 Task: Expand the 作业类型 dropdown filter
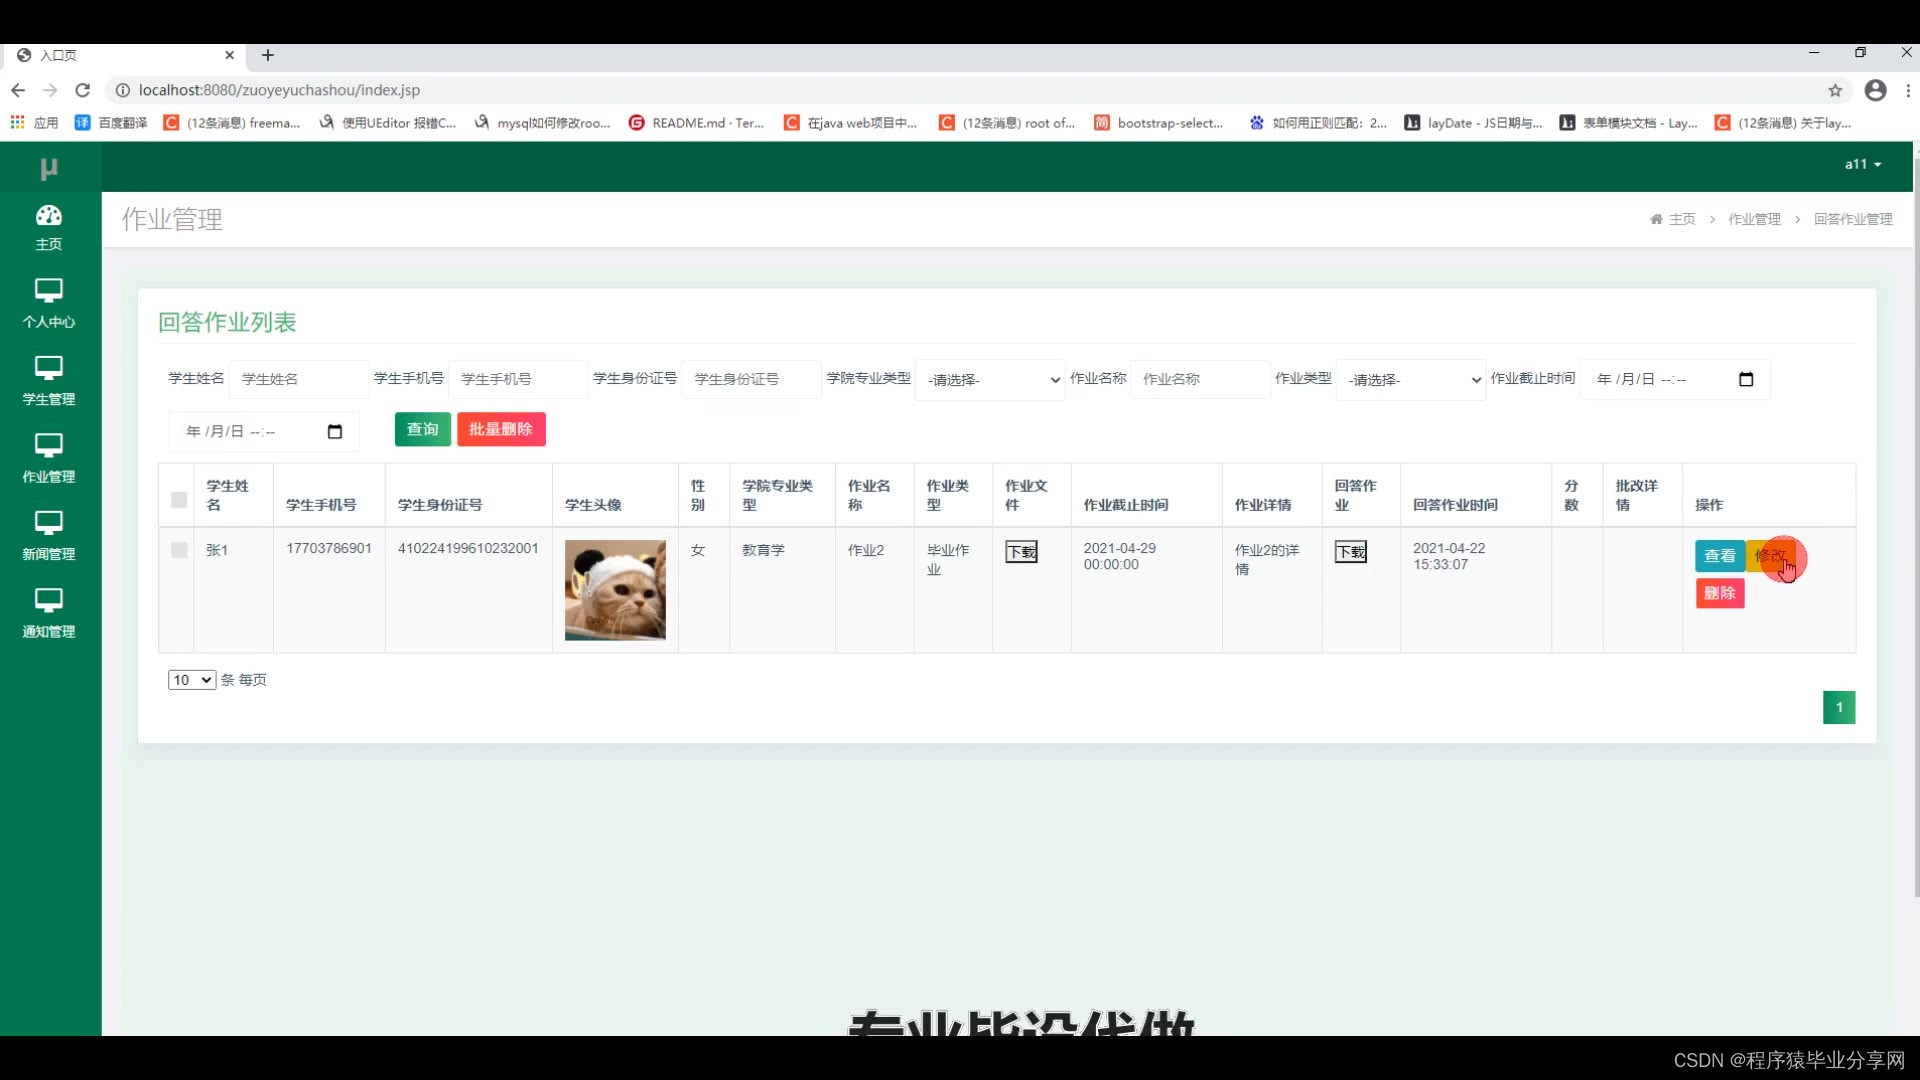1411,380
